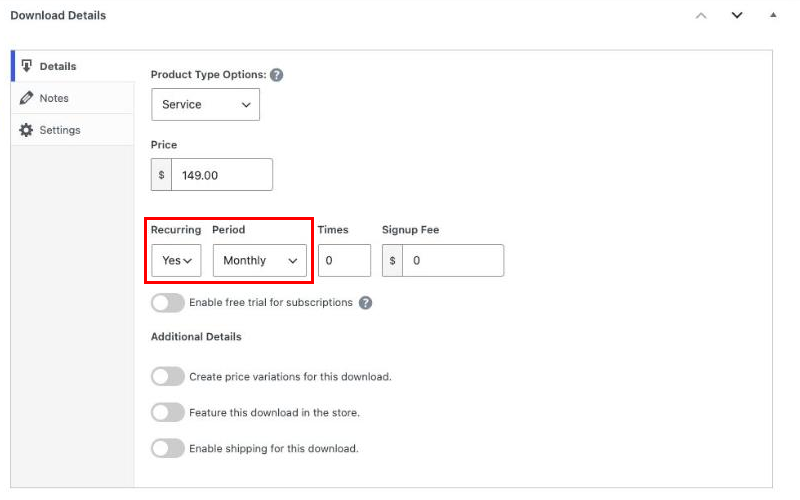The height and width of the screenshot is (500, 800).
Task: Show help for Product Type Options
Action: [x=277, y=75]
